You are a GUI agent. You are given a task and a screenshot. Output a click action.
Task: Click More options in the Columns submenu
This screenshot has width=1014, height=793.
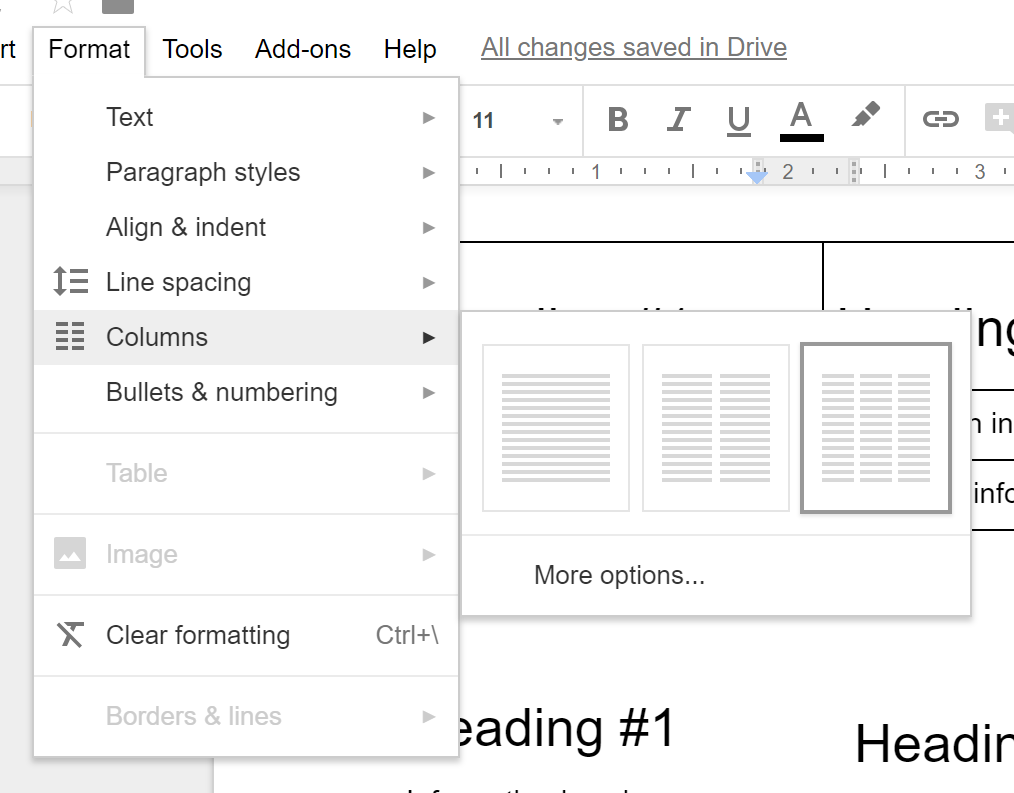[617, 575]
